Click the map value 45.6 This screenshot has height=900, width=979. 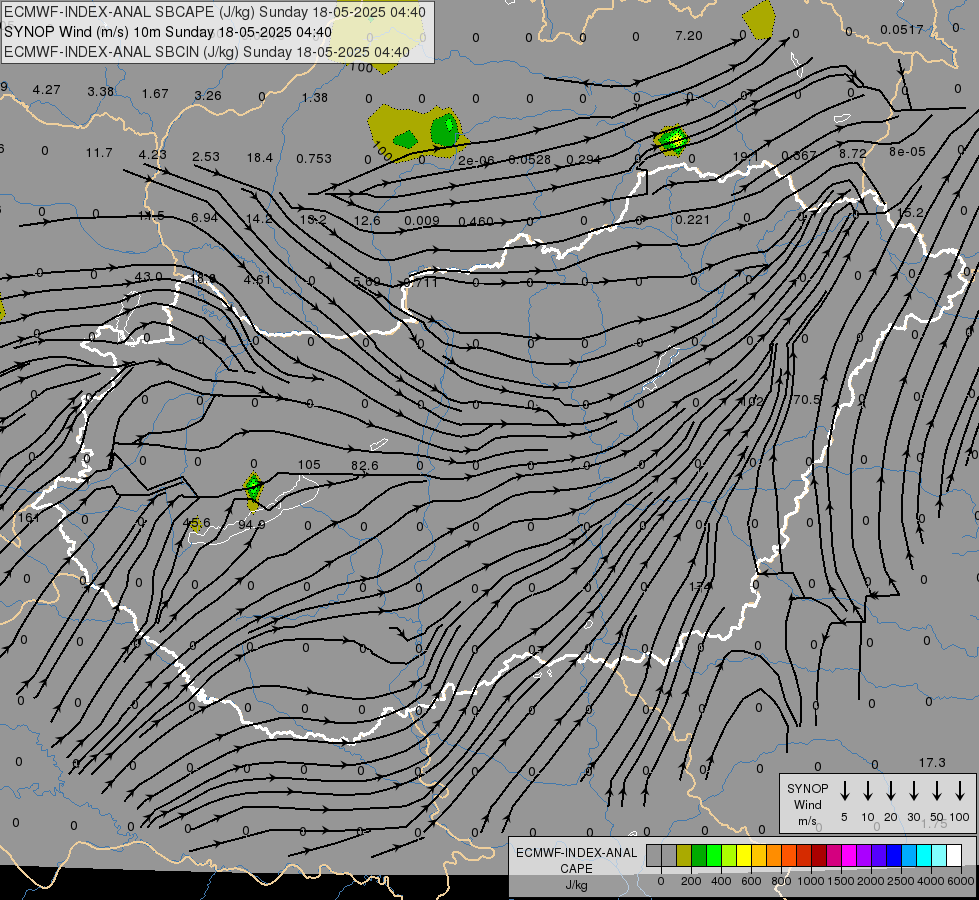click(197, 523)
